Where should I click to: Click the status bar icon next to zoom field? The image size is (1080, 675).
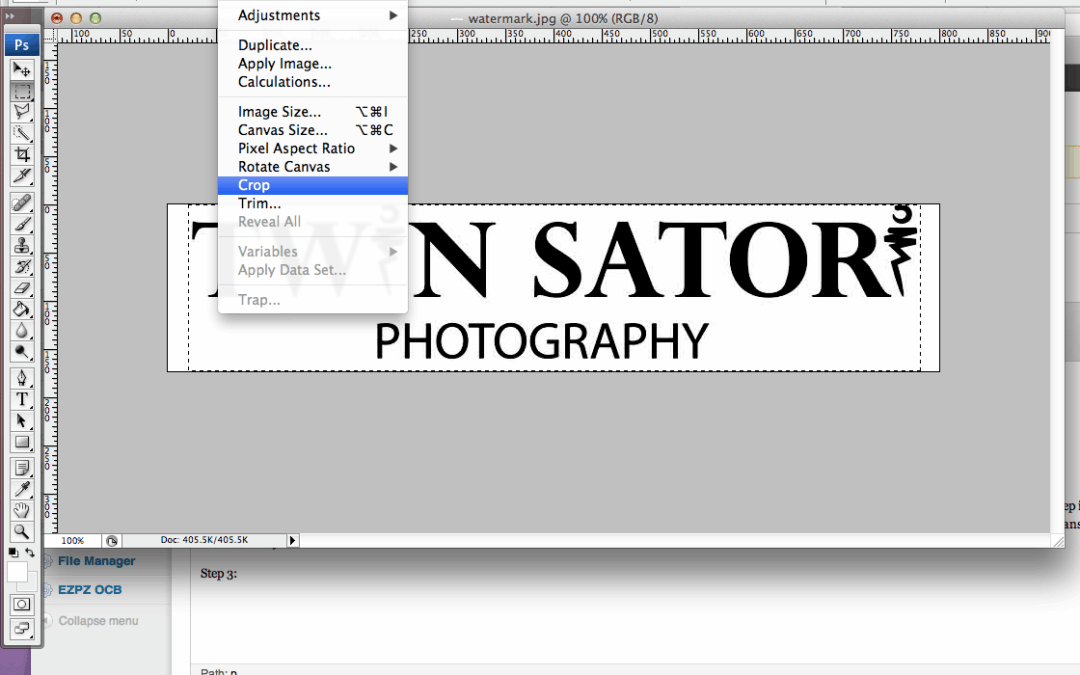[112, 541]
